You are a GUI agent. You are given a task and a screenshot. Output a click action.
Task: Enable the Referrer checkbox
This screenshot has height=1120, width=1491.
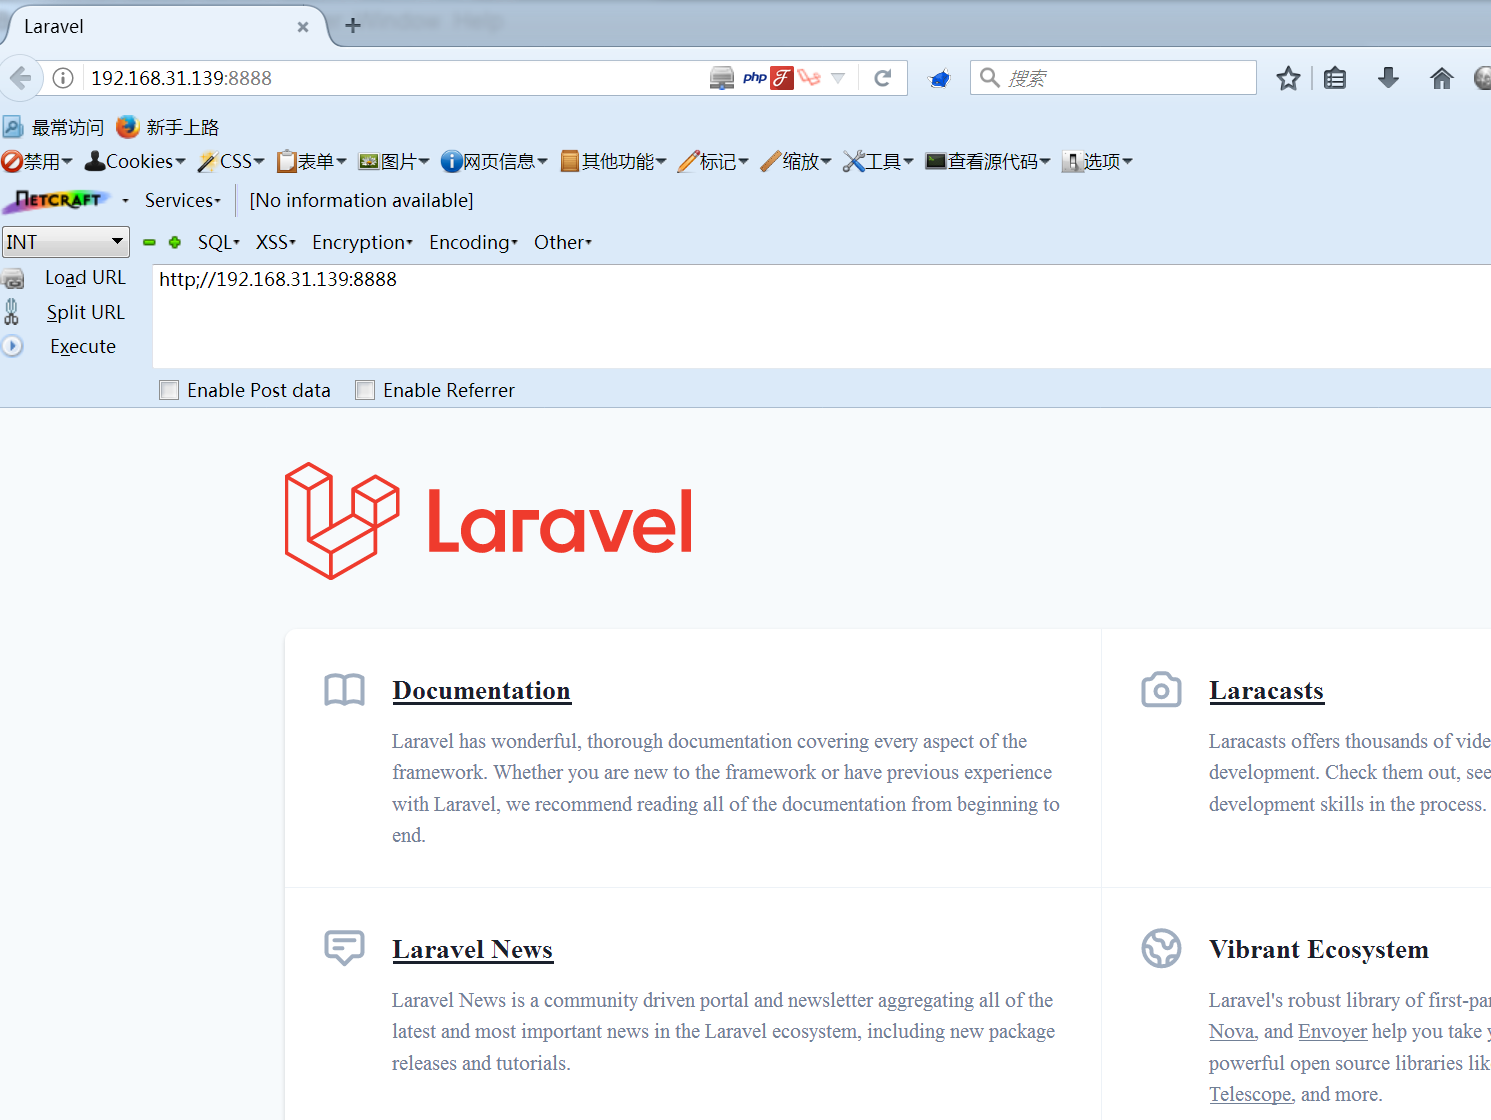(x=364, y=390)
